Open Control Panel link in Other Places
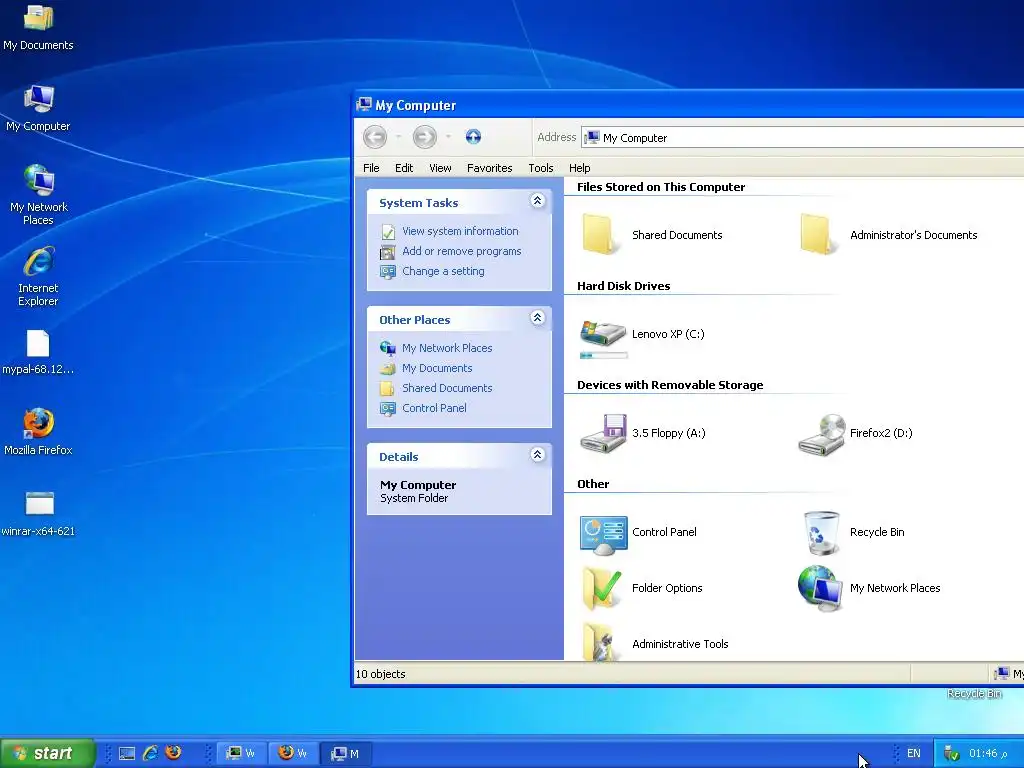The height and width of the screenshot is (768, 1024). [x=434, y=408]
